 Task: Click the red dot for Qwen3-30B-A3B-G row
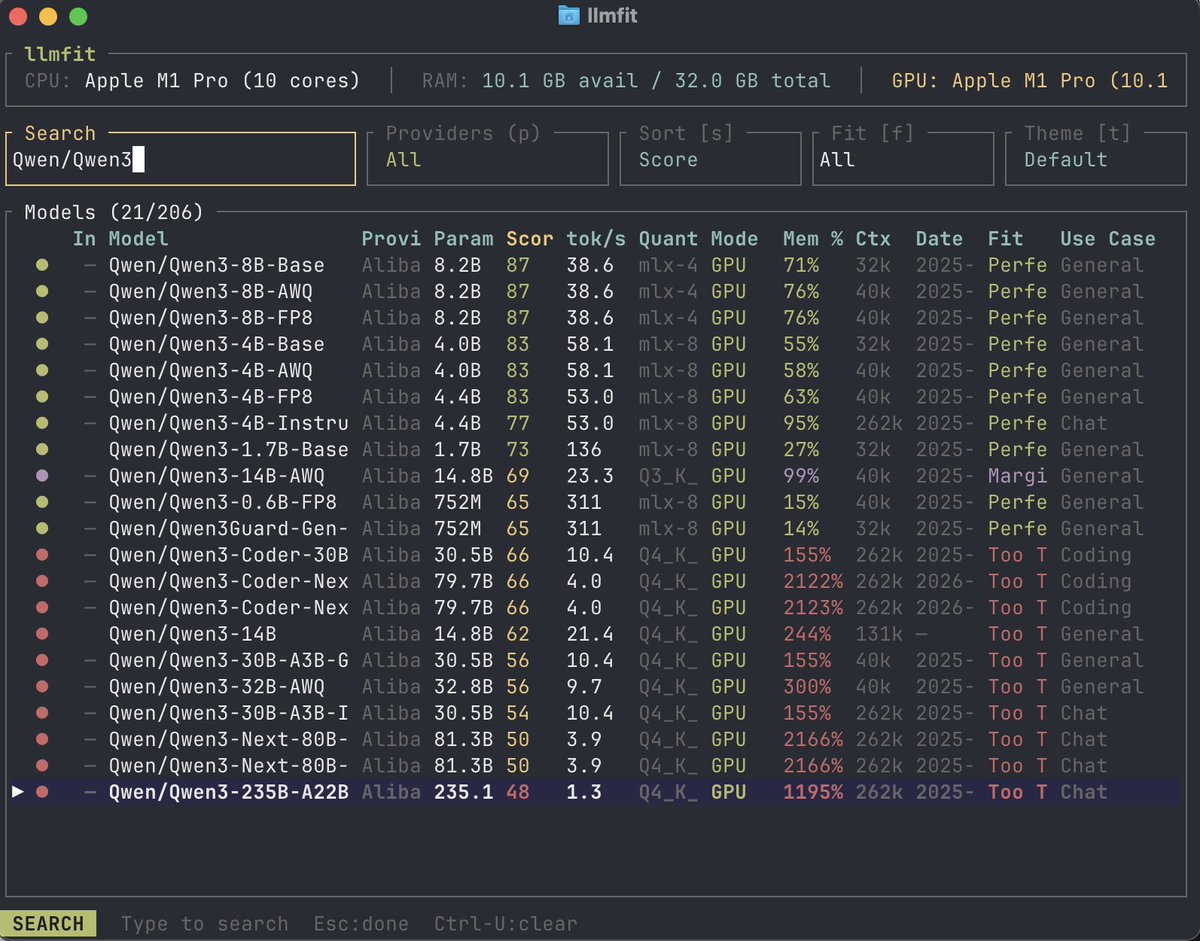point(42,660)
